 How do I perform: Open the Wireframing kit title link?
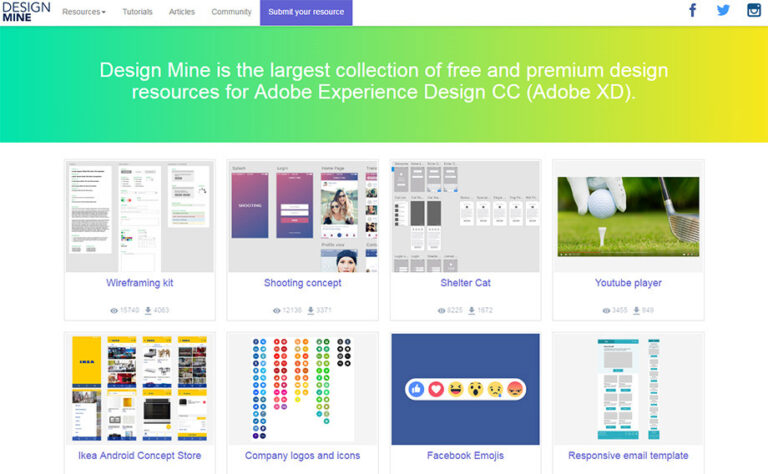pyautogui.click(x=140, y=283)
